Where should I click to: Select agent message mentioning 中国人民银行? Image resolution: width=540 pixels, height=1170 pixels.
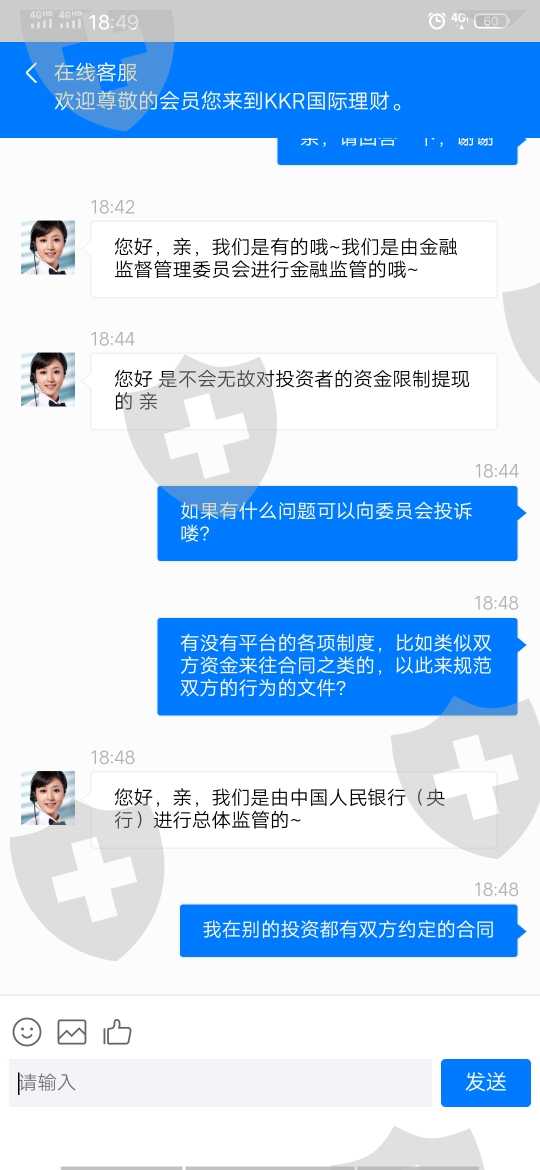tap(294, 809)
